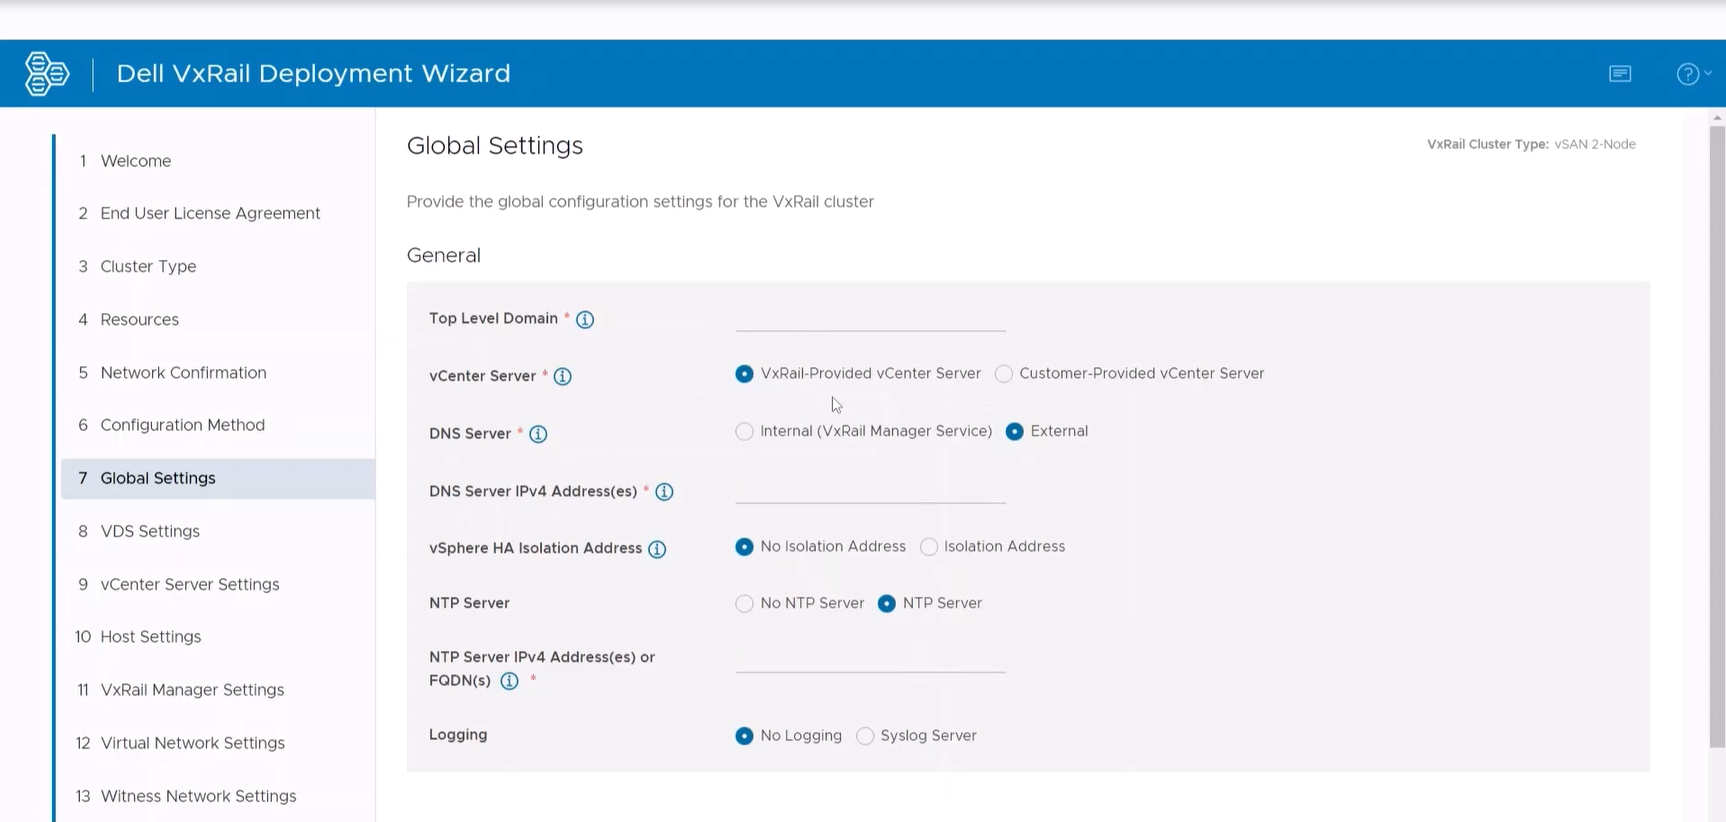Click the Logging field label

coord(458,735)
